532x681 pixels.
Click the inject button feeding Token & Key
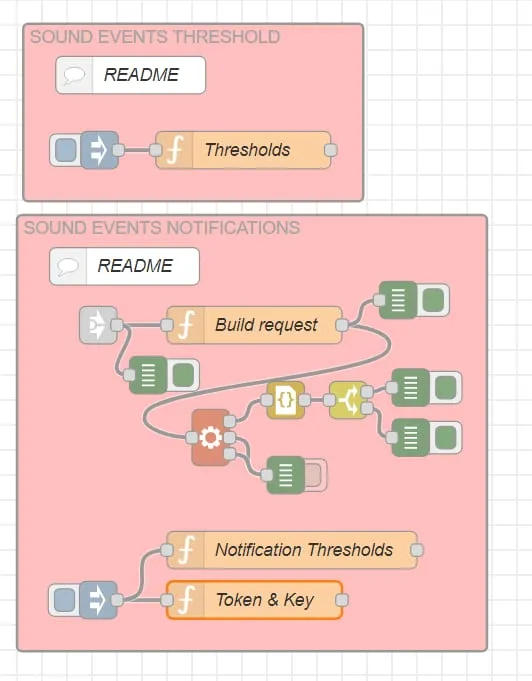(64, 600)
